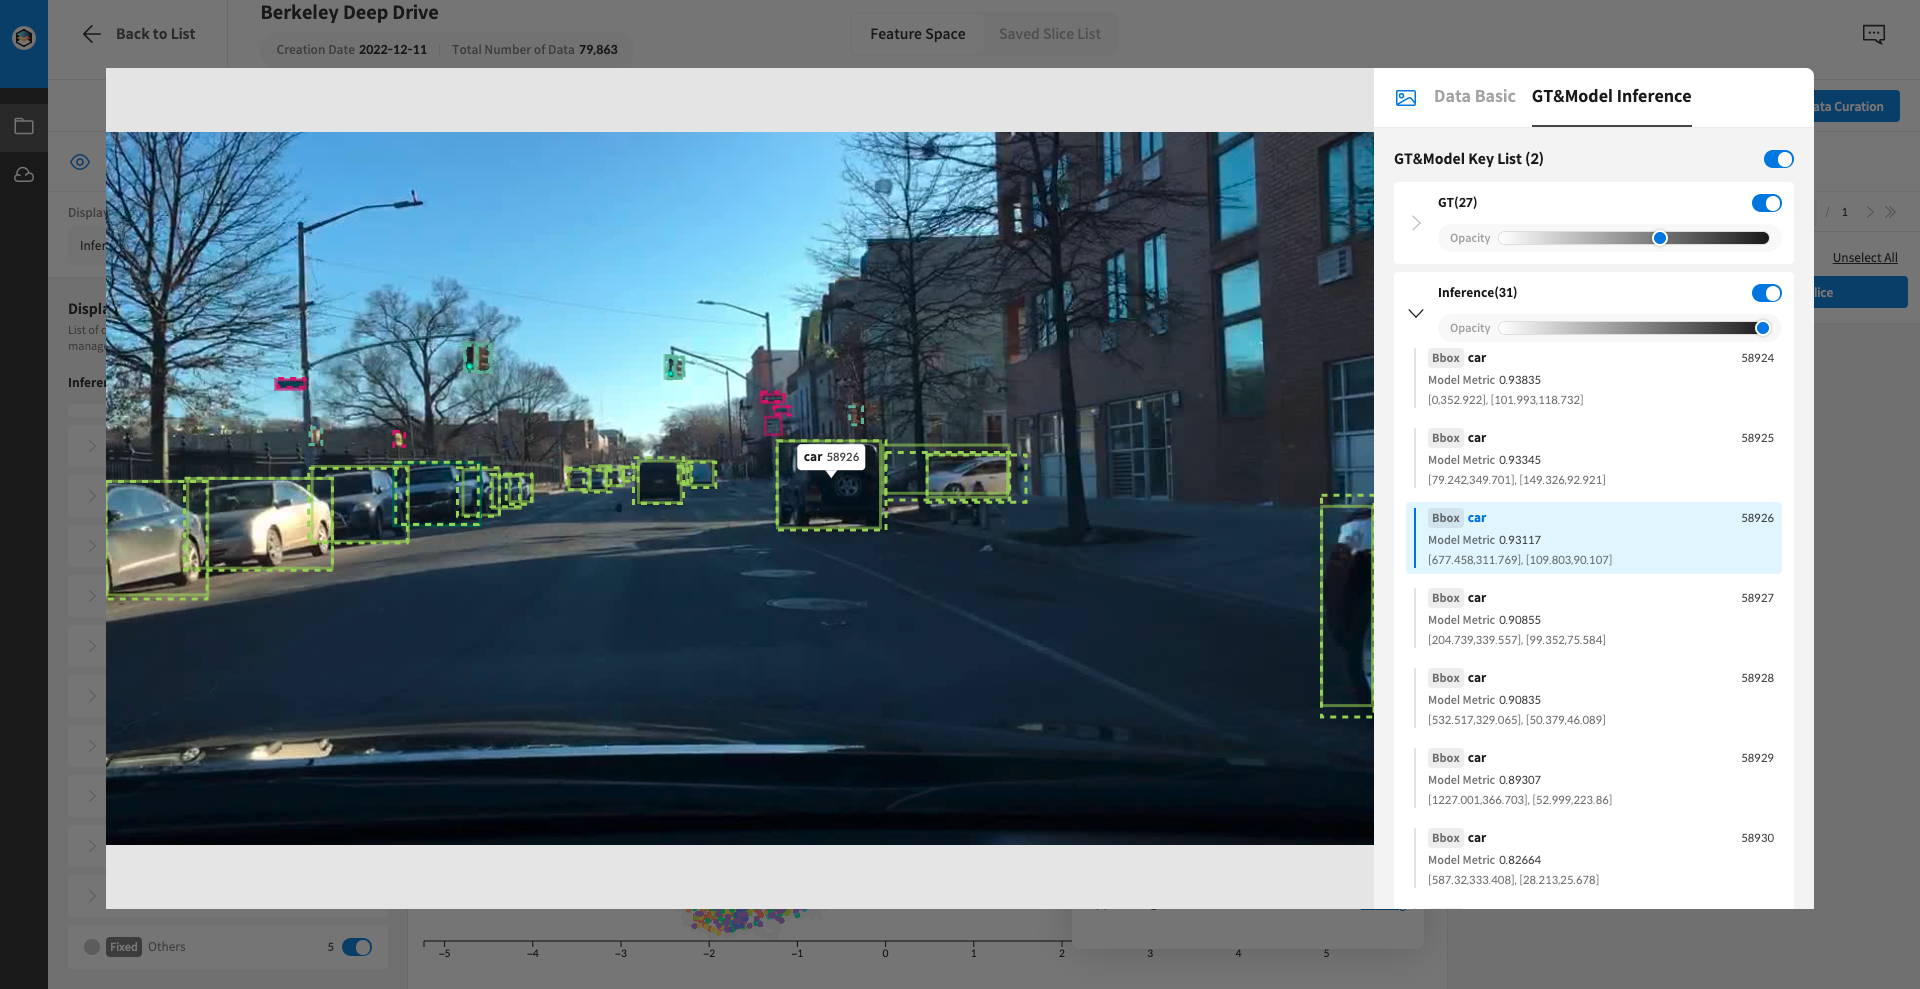The height and width of the screenshot is (989, 1920).
Task: Click the back arrow icon next to Back to List
Action: [91, 34]
